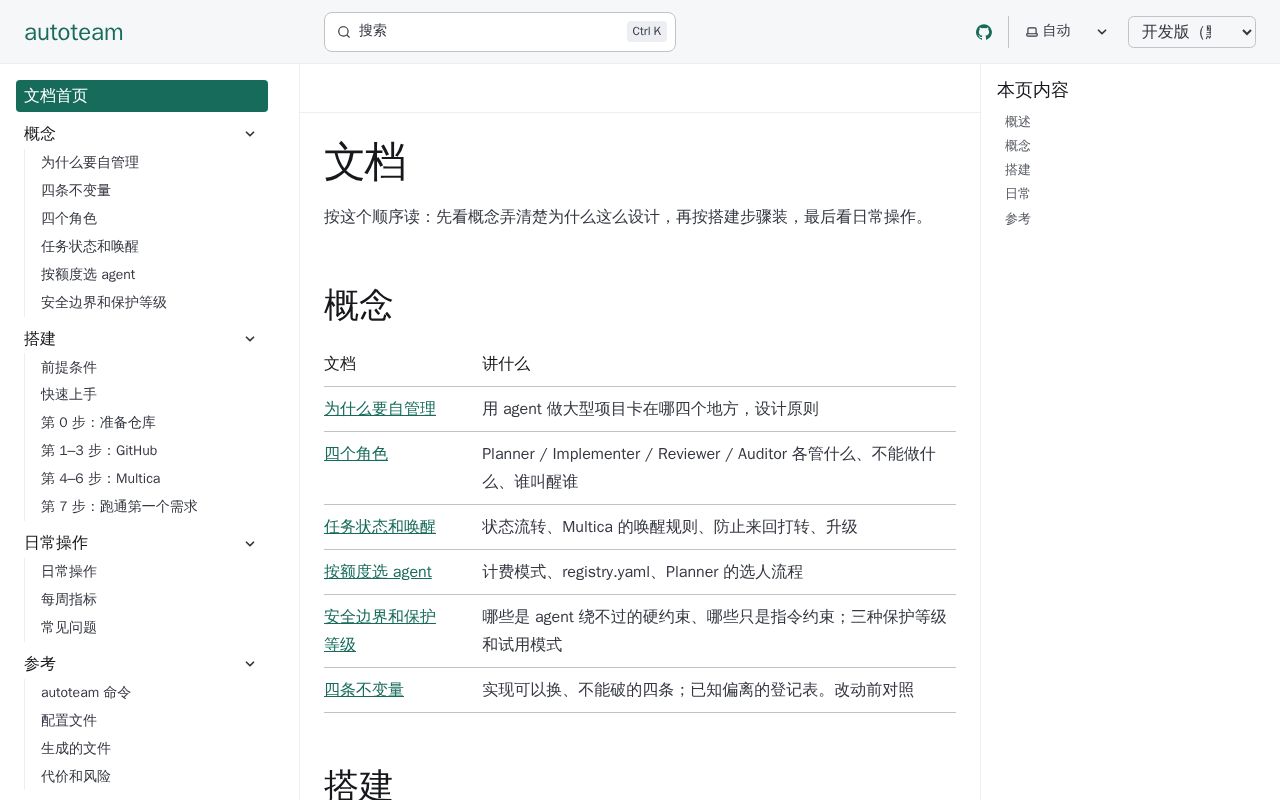This screenshot has width=1280, height=800.
Task: Open 快速上手 in the sidebar
Action: [69, 394]
